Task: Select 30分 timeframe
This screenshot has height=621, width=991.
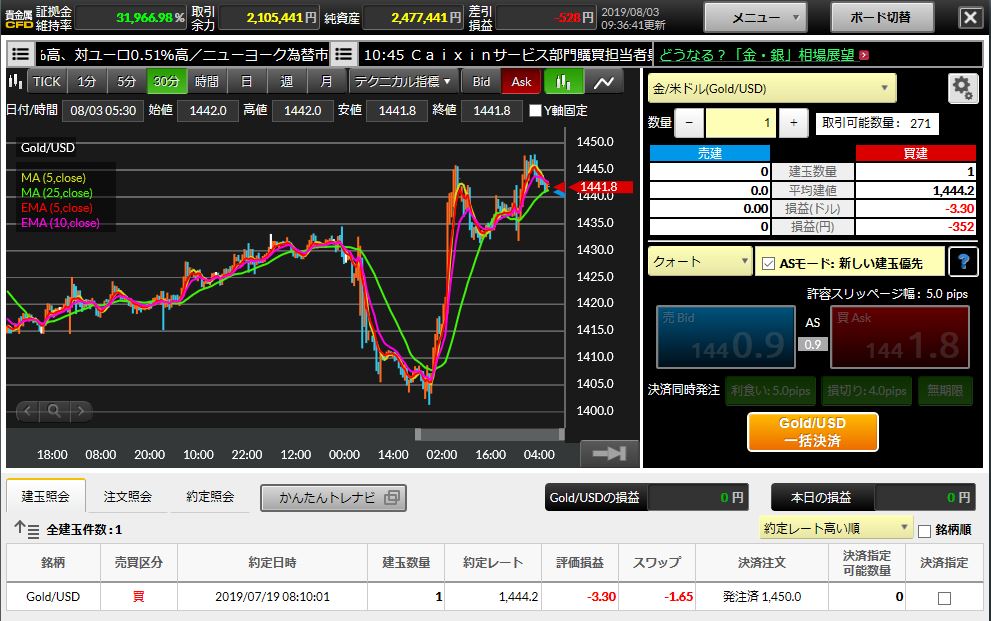Action: pos(167,81)
